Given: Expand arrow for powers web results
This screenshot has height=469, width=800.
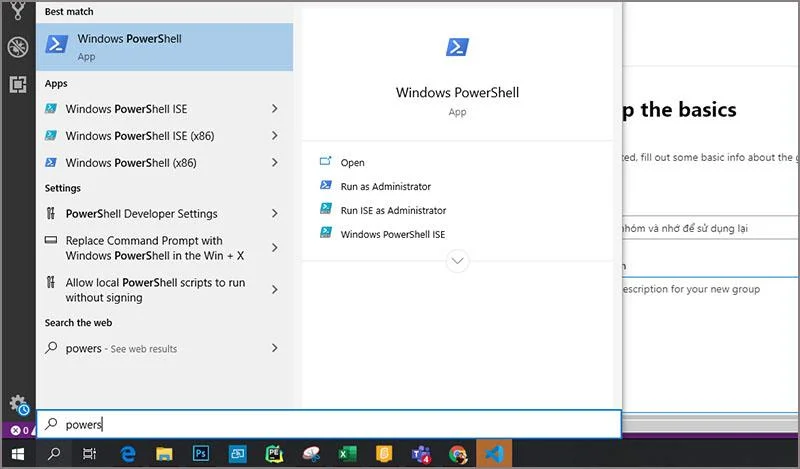Looking at the screenshot, I should [274, 348].
